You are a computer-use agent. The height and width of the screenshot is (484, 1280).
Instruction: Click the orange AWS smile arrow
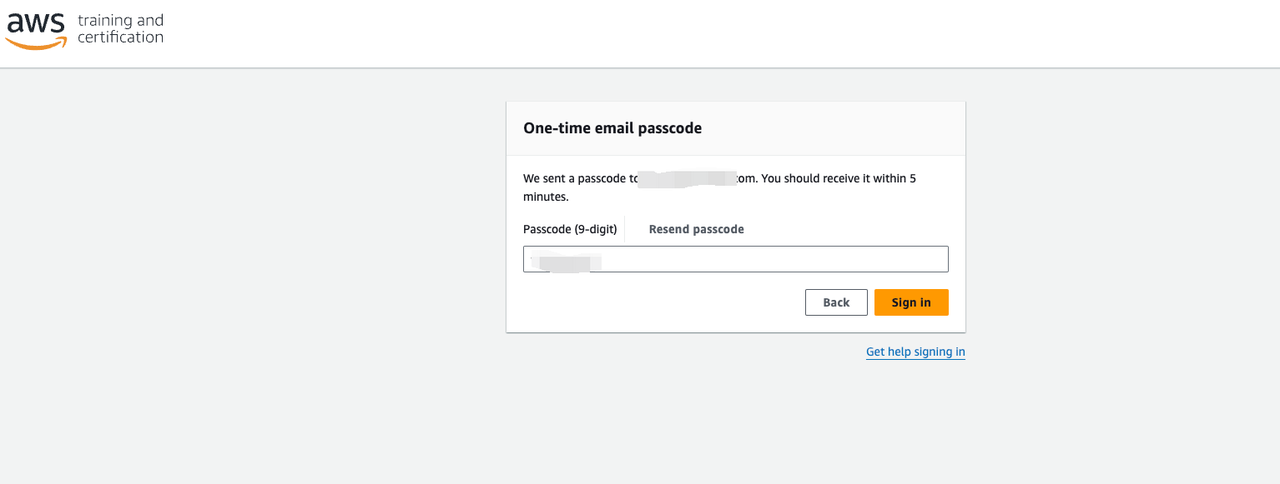(x=36, y=44)
